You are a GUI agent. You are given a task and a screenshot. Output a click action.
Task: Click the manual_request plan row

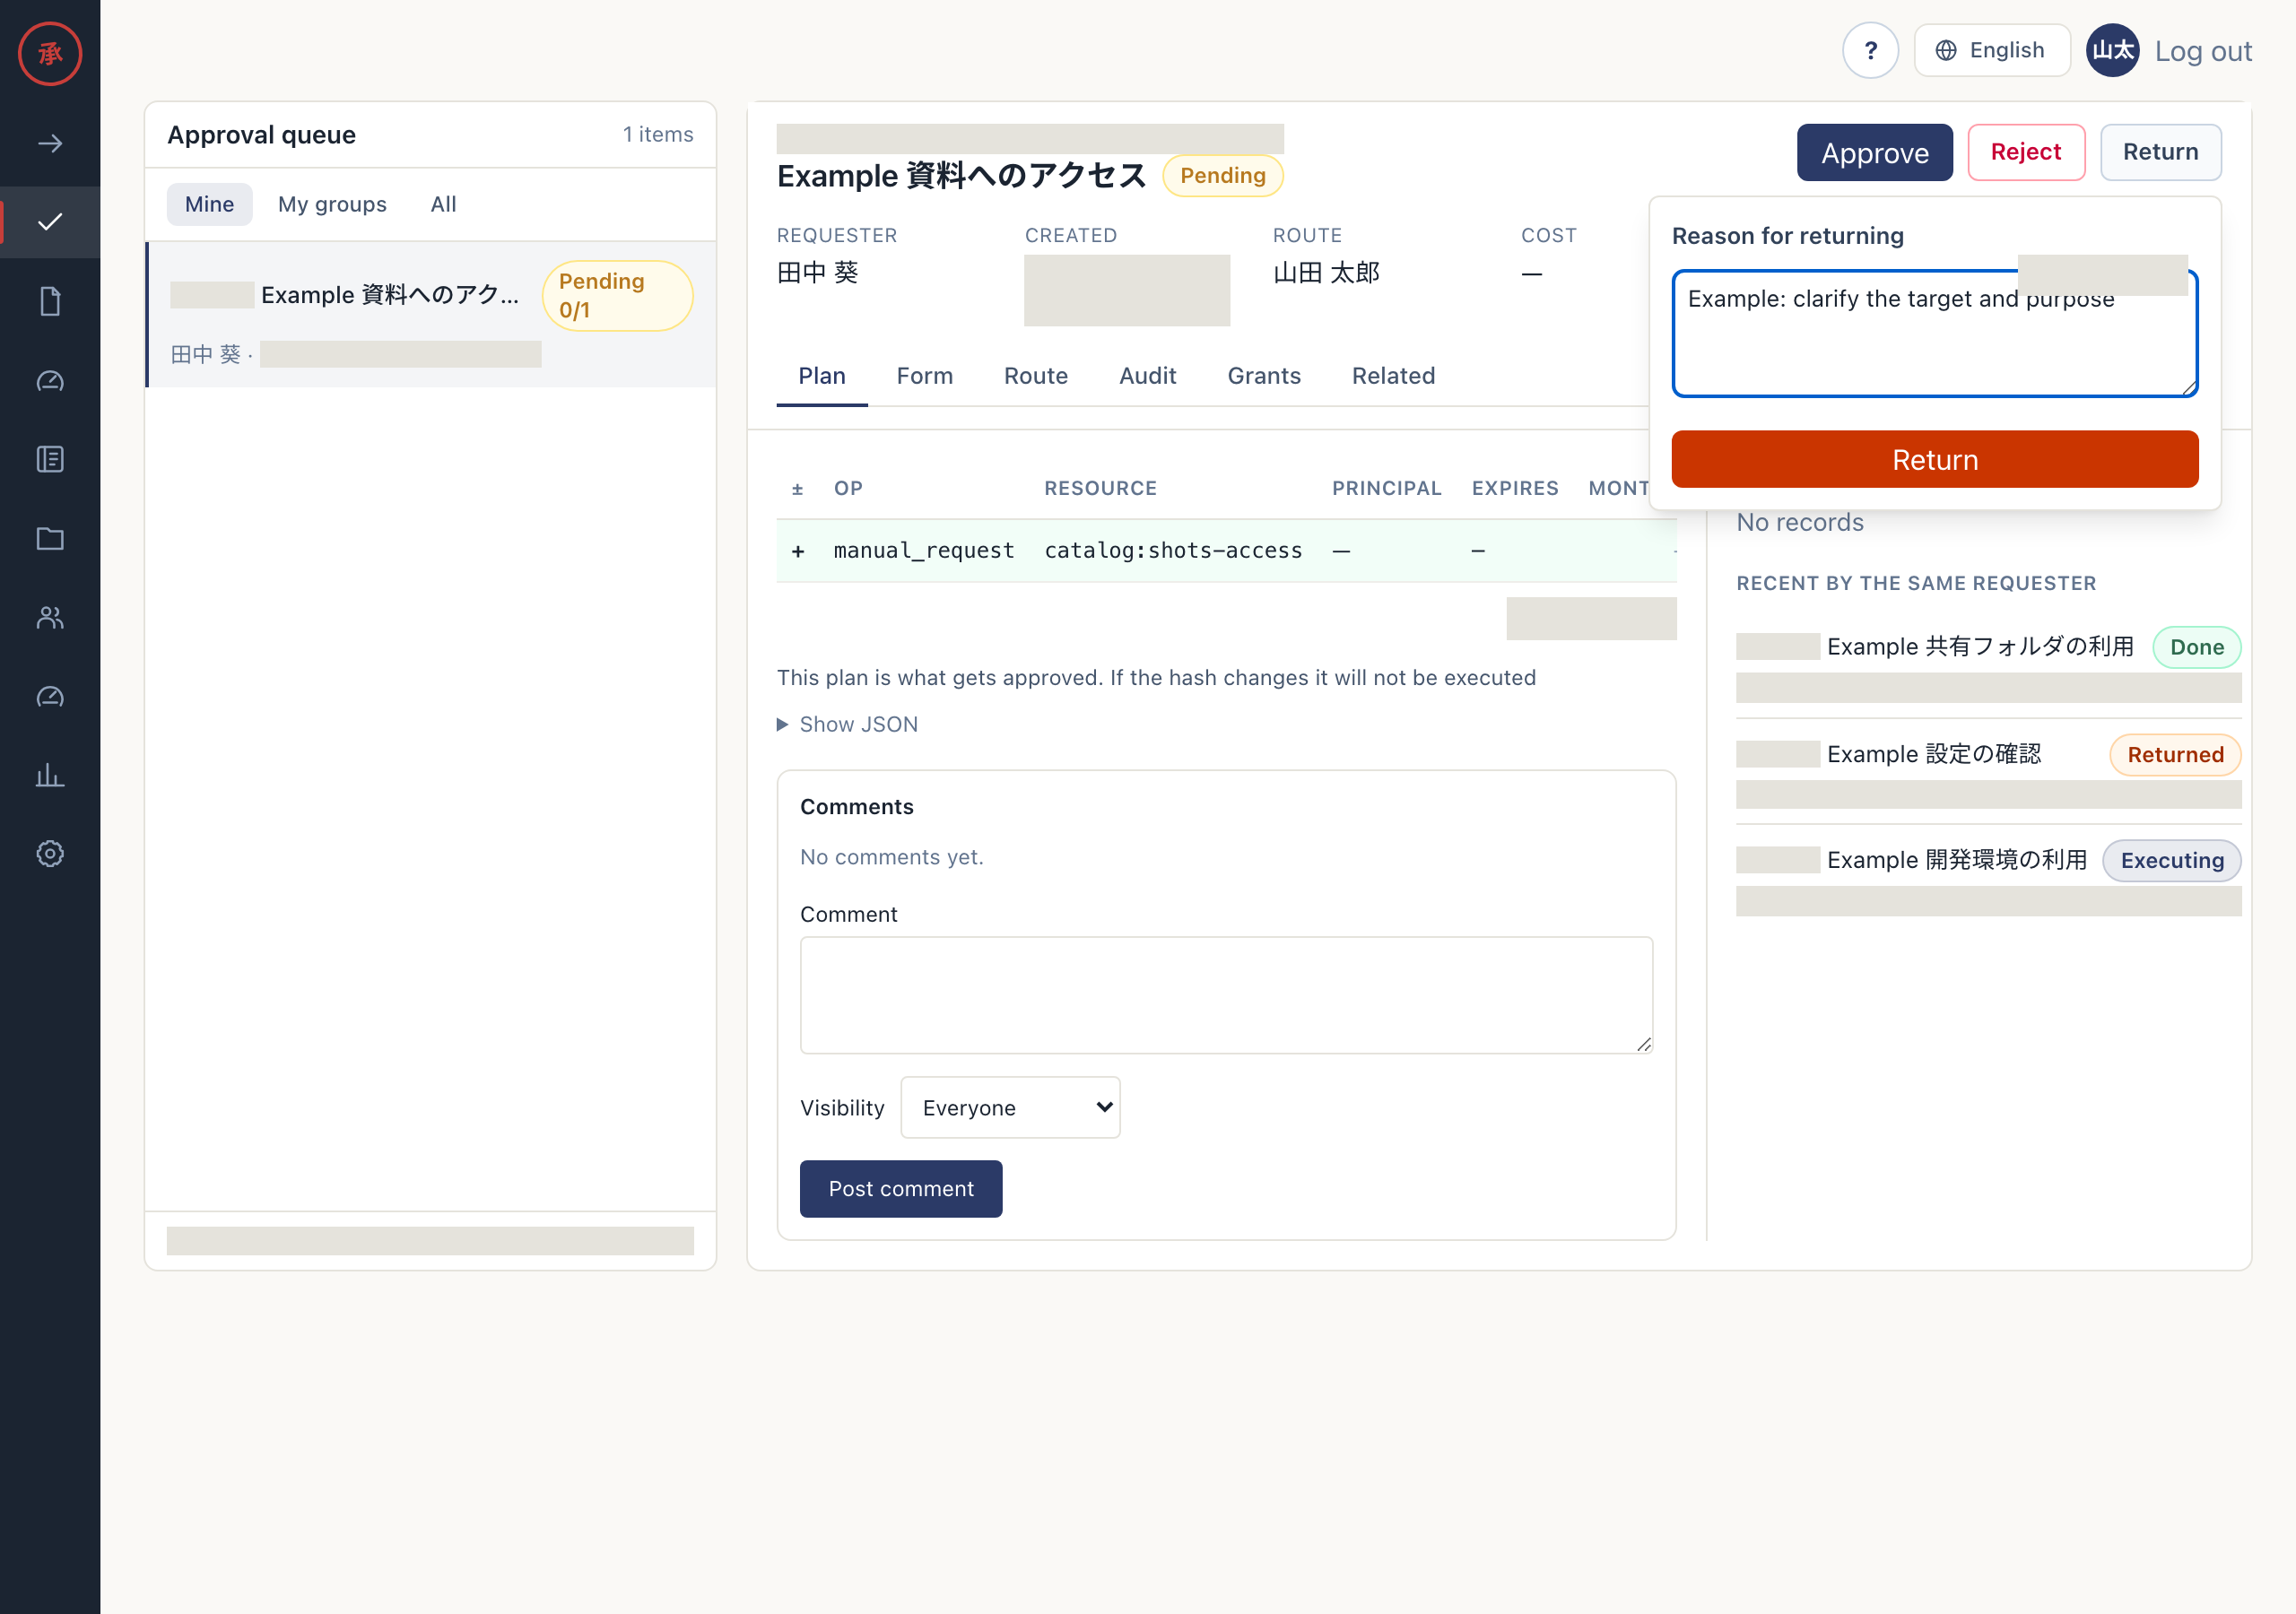click(1226, 551)
